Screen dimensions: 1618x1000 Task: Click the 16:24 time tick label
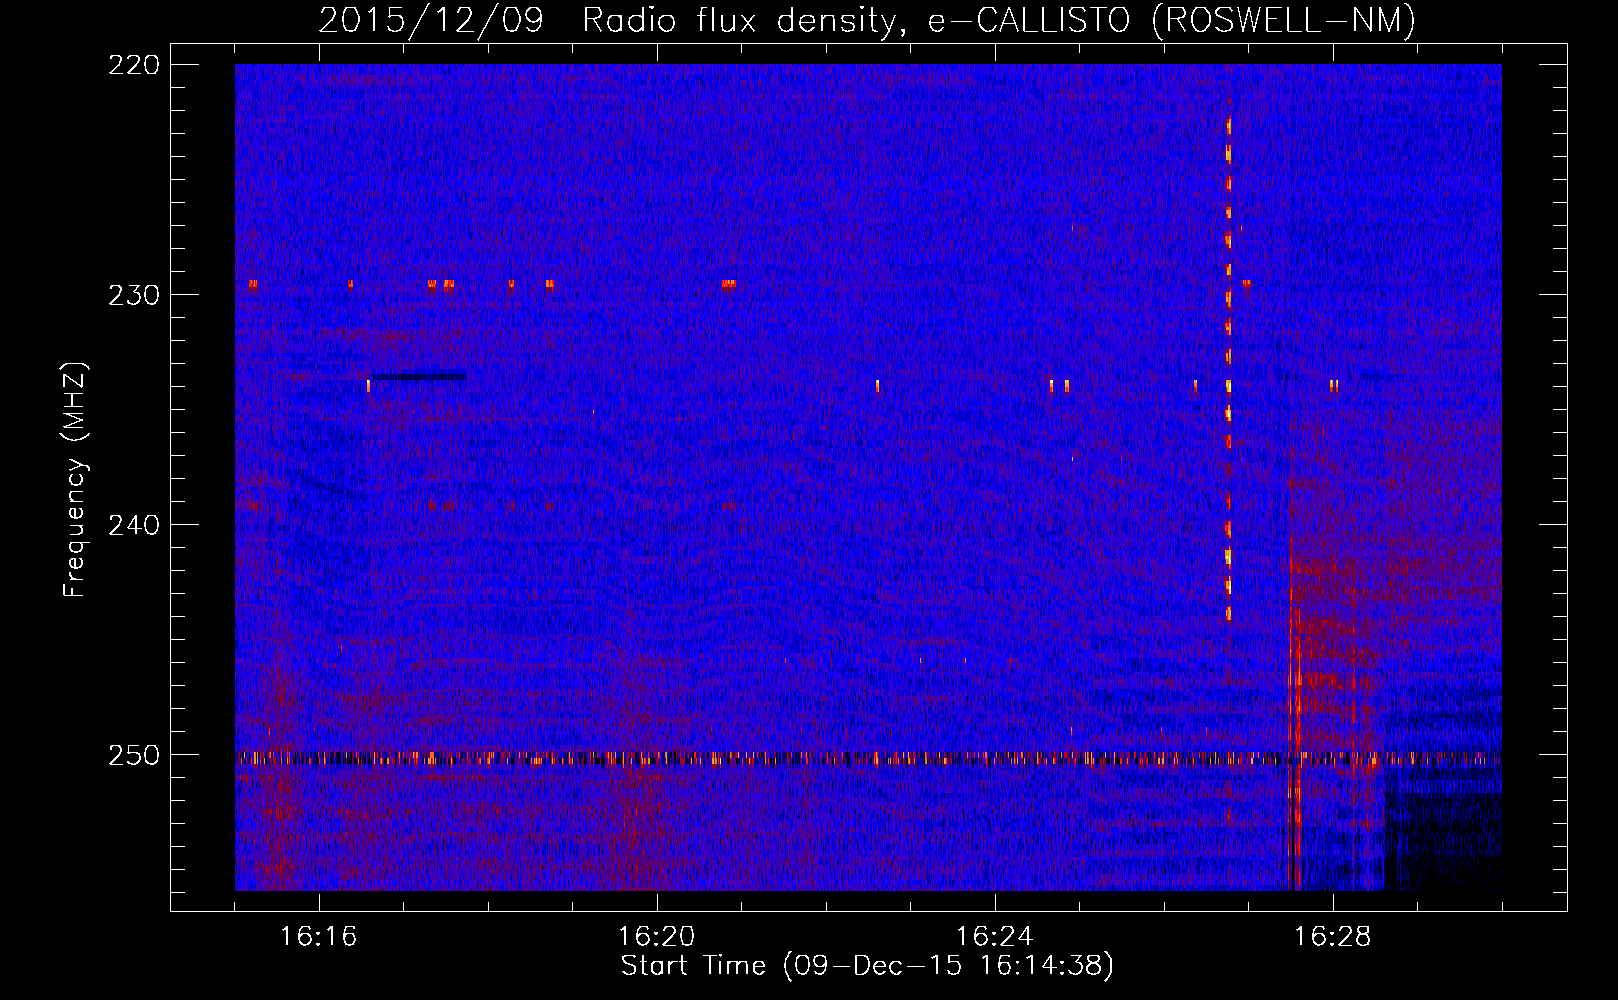(995, 937)
